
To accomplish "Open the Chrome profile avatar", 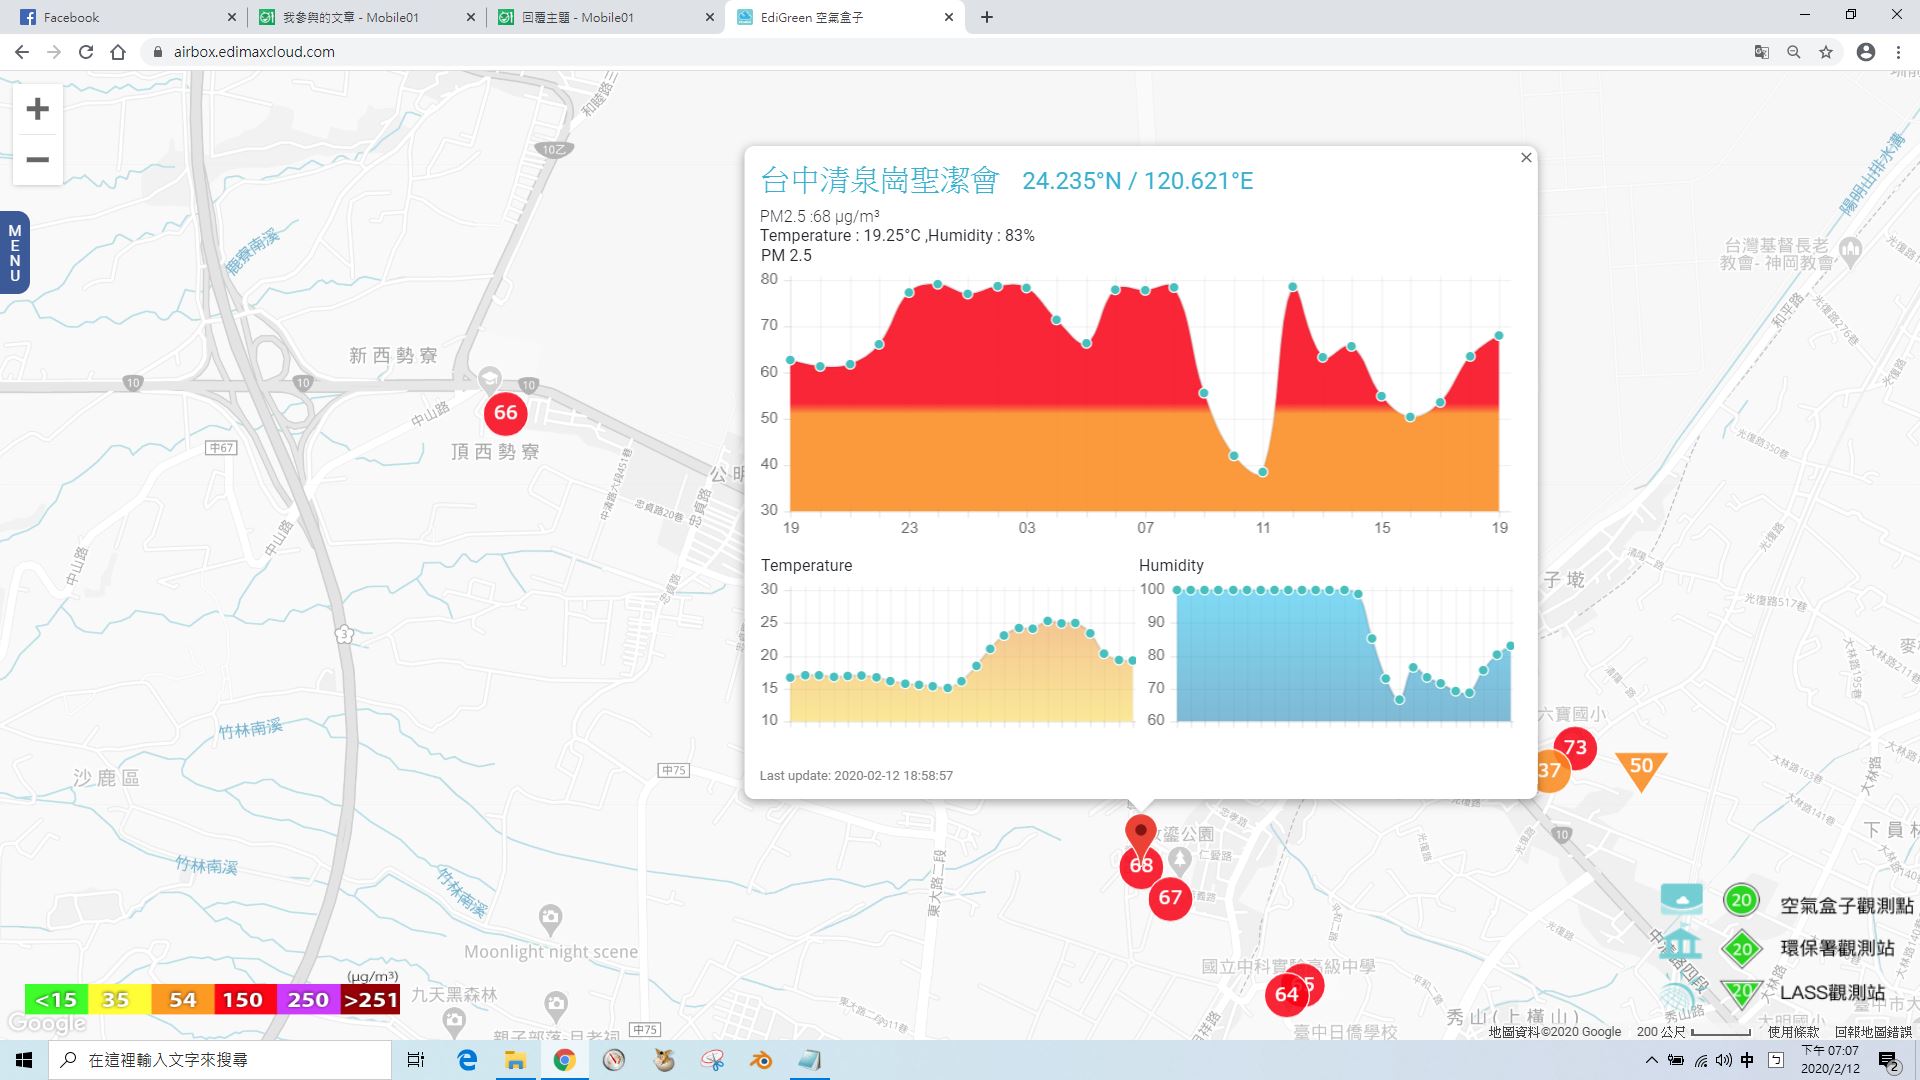I will tap(1866, 52).
